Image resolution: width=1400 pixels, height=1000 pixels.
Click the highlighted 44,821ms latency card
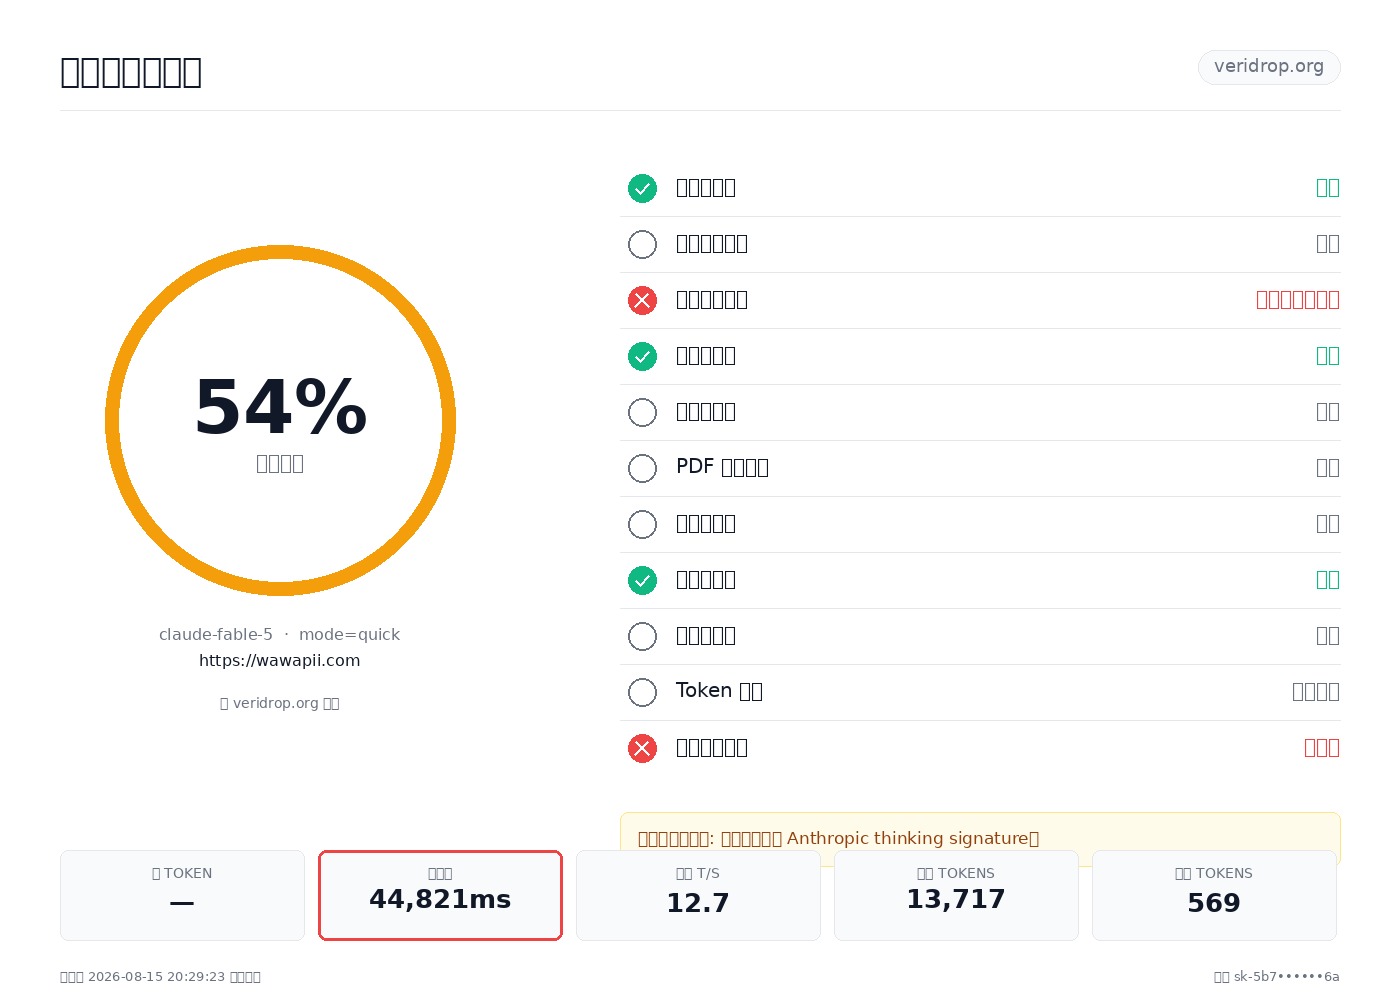pos(440,895)
